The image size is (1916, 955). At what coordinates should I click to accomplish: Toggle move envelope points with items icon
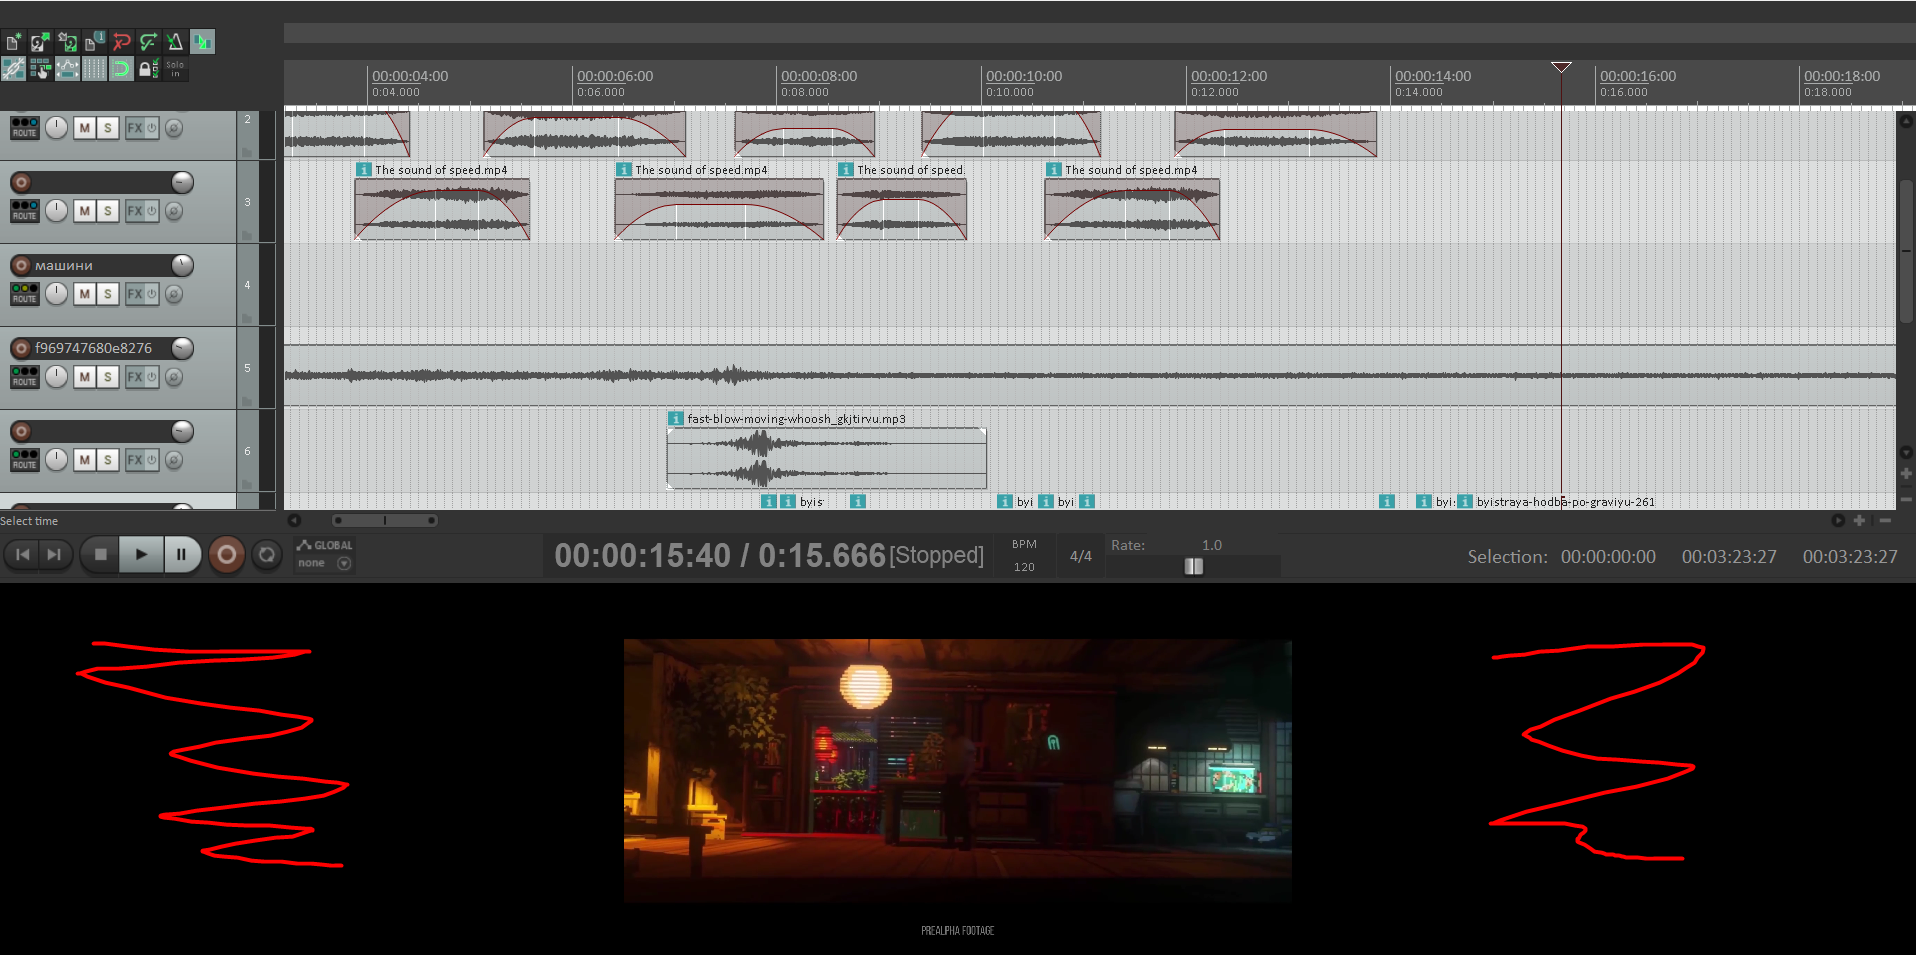pos(67,69)
